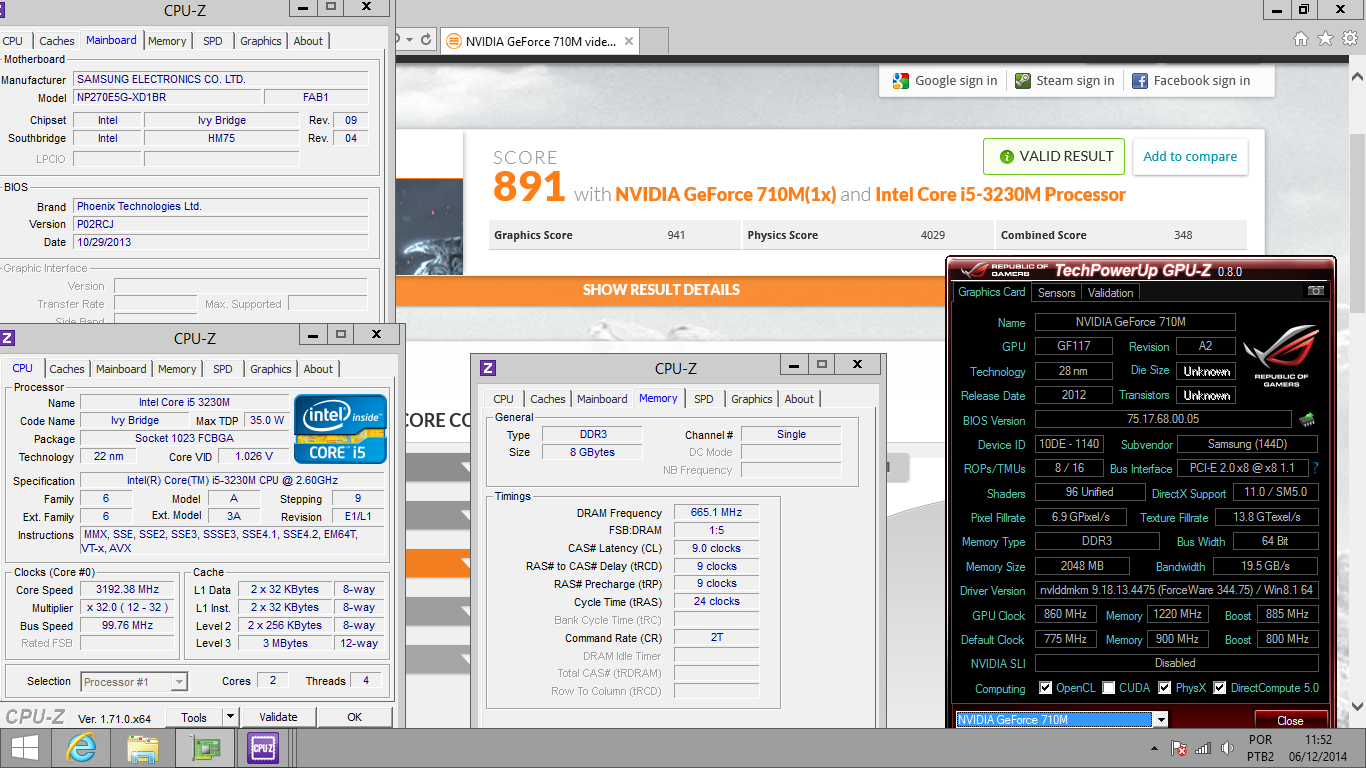
Task: Select Graphics Card tab in GPU-Z
Action: coord(992,292)
